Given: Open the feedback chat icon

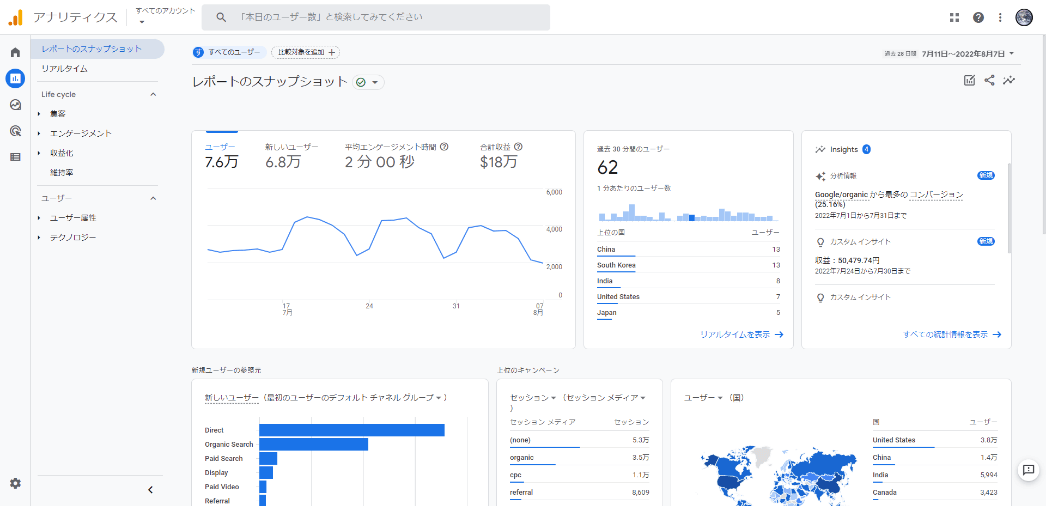Looking at the screenshot, I should 1028,469.
